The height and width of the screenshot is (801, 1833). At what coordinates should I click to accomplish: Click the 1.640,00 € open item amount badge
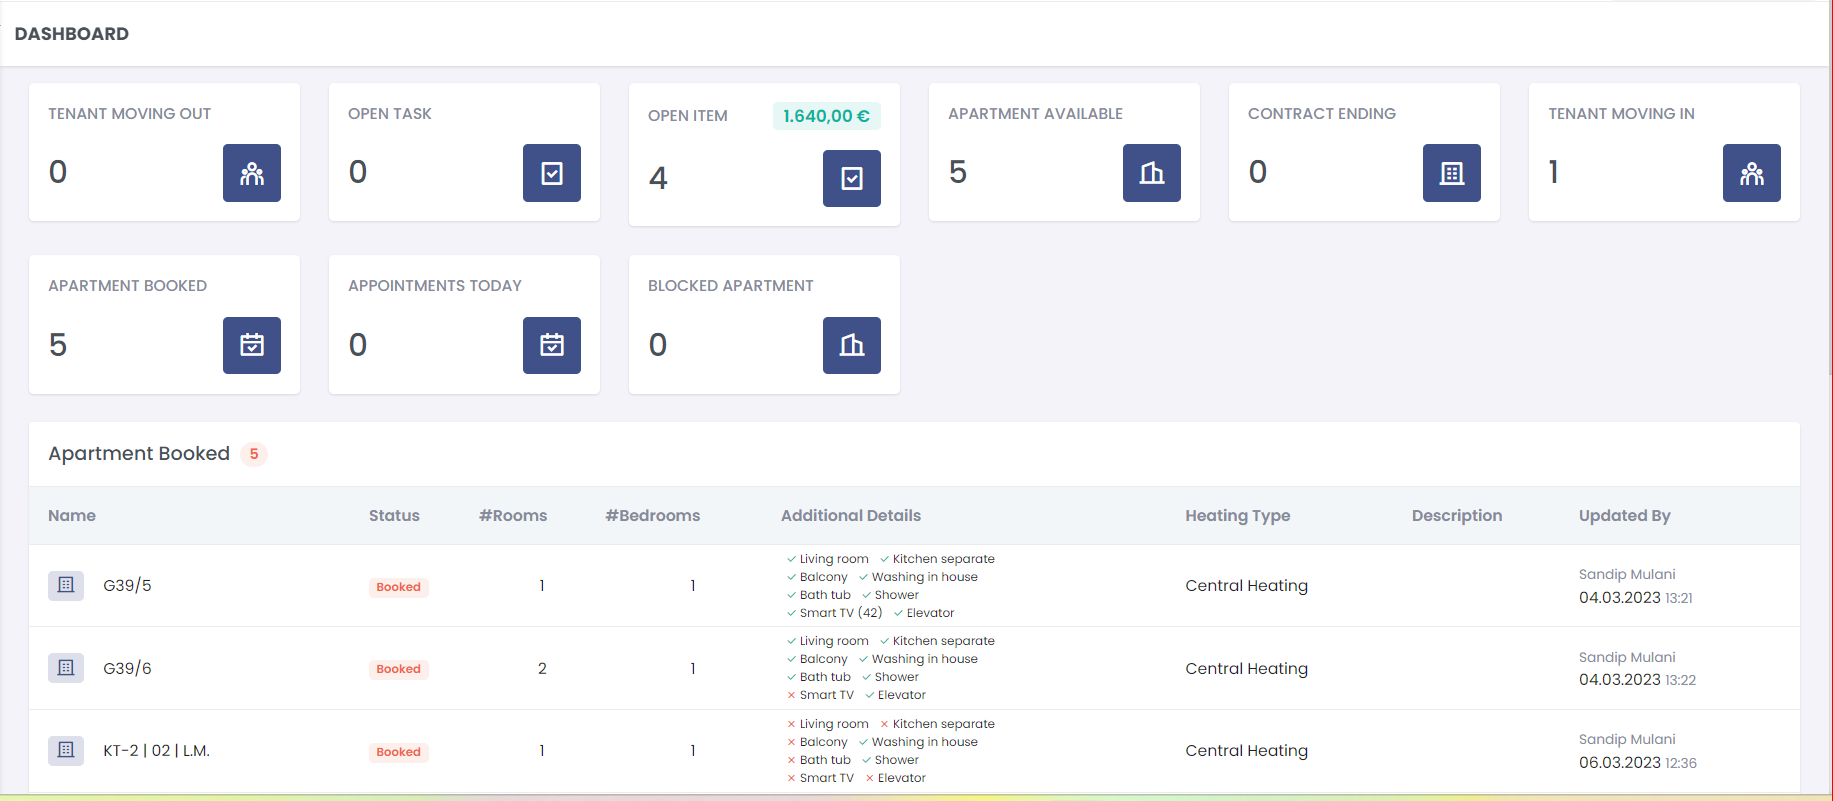tap(826, 116)
